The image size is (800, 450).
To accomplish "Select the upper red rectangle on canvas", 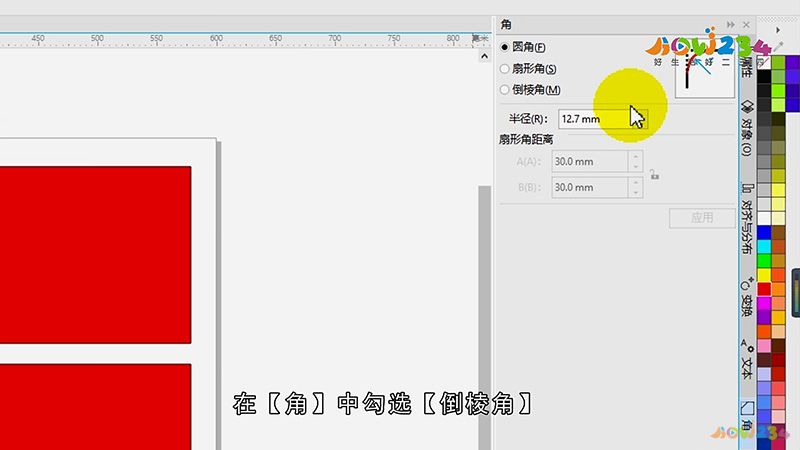I will click(95, 255).
